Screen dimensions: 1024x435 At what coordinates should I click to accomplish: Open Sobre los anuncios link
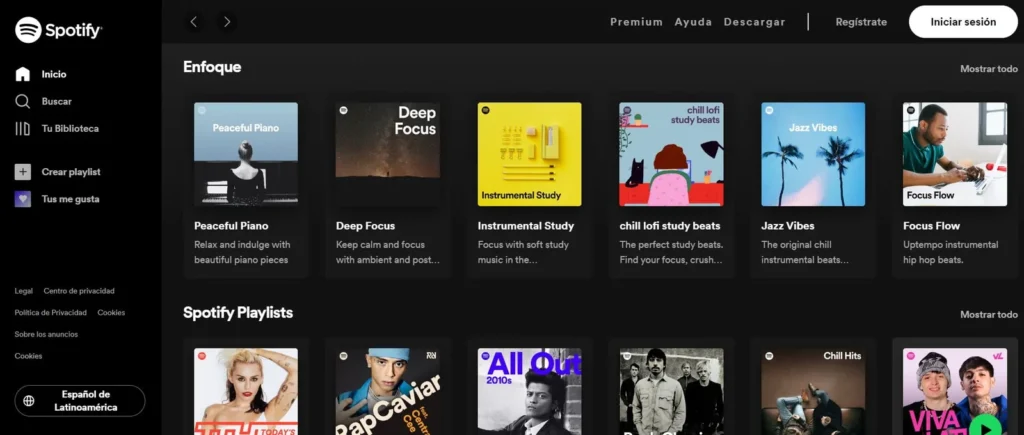pos(46,334)
